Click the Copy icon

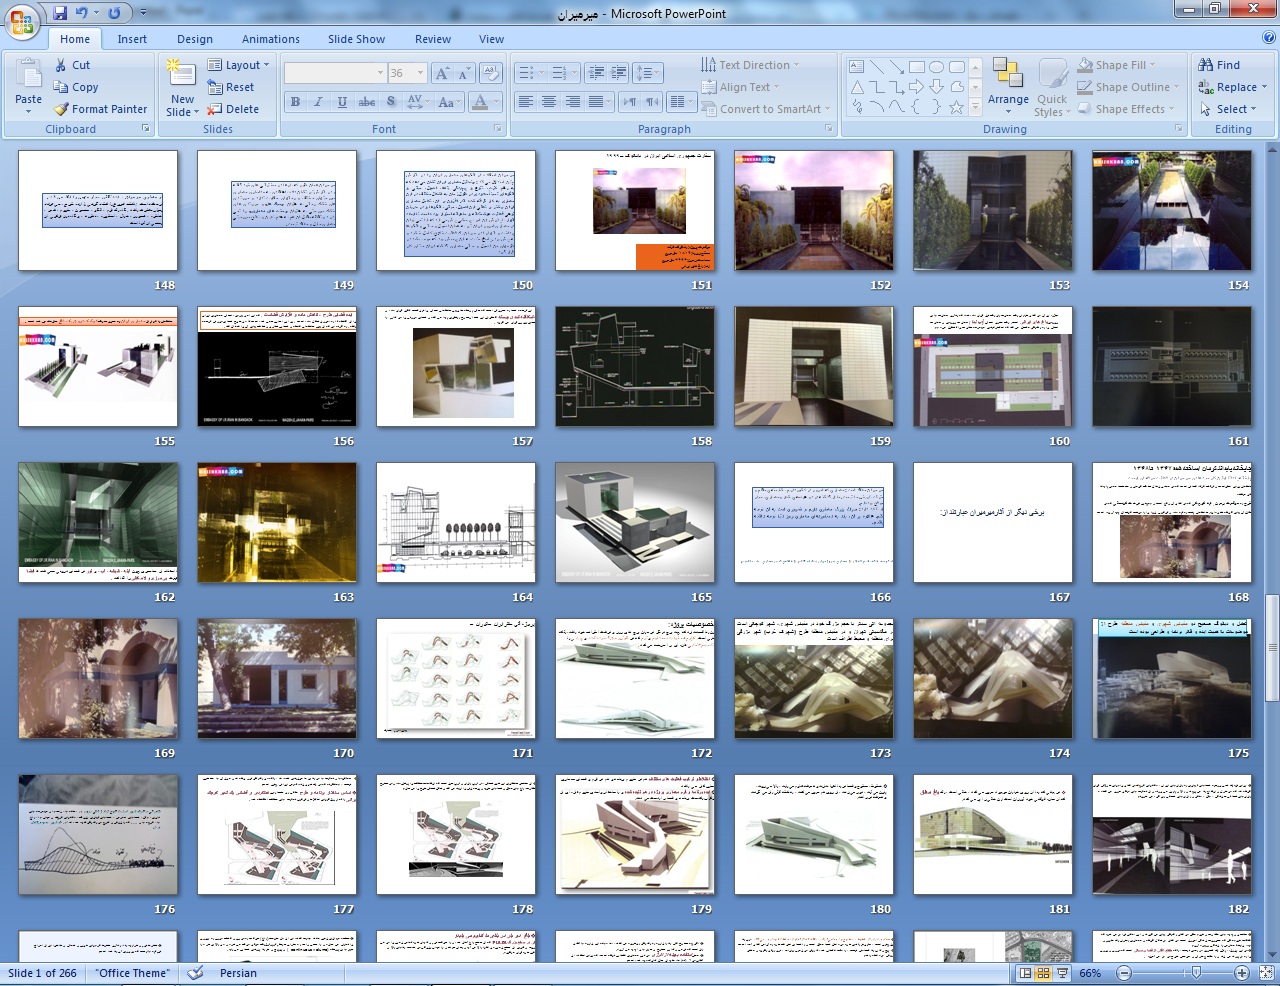(61, 87)
